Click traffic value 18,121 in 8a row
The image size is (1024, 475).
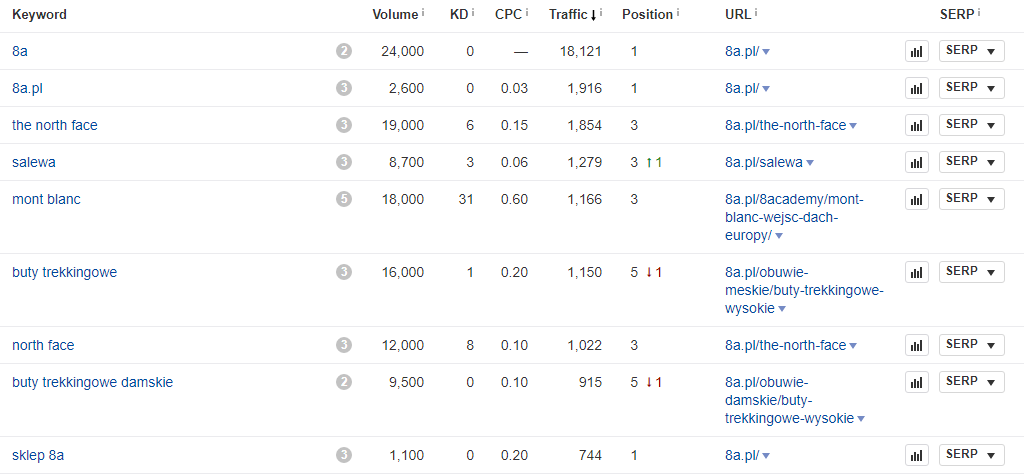coord(581,51)
